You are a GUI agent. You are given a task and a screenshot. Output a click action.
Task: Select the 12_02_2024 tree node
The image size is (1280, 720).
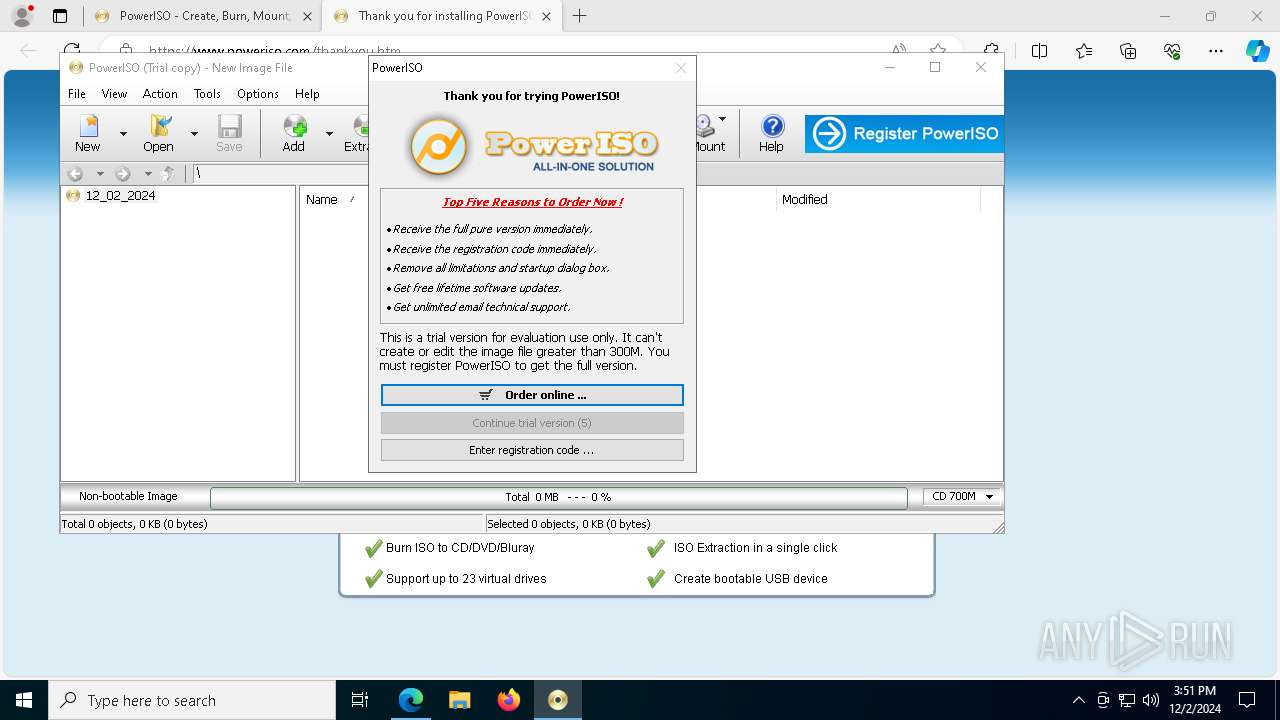[120, 196]
